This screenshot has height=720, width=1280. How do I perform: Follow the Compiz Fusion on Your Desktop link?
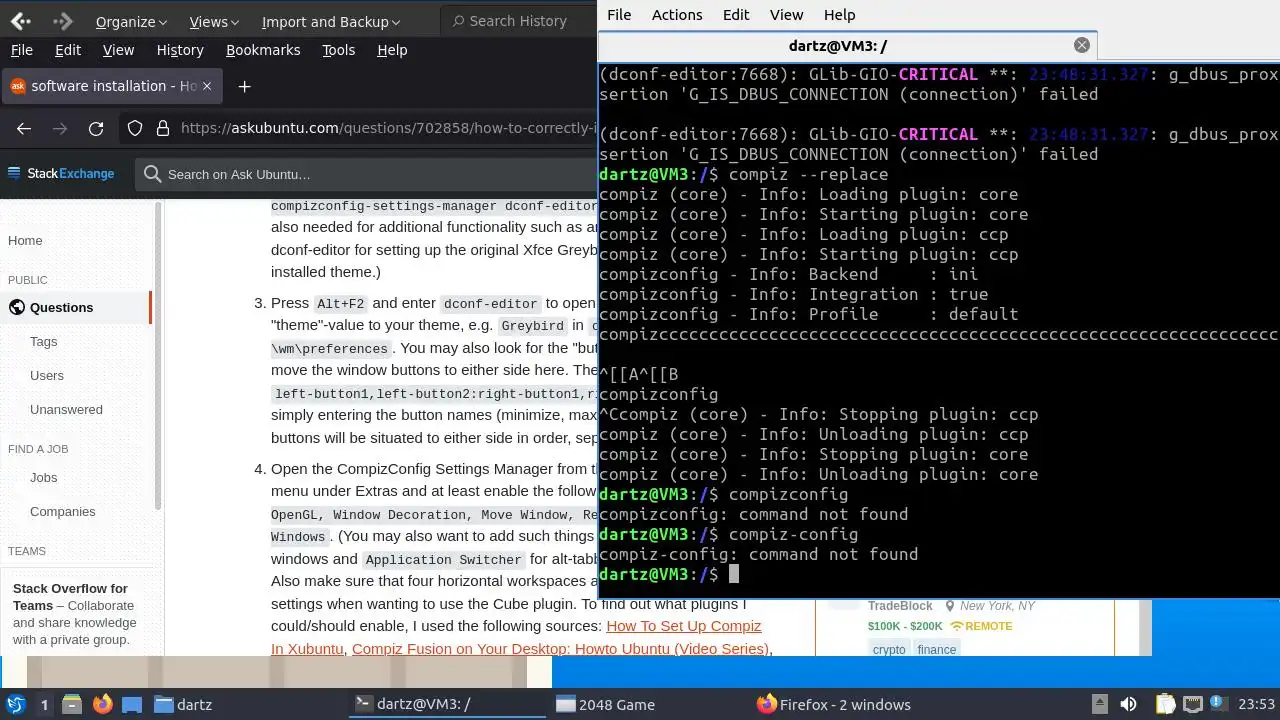click(560, 648)
